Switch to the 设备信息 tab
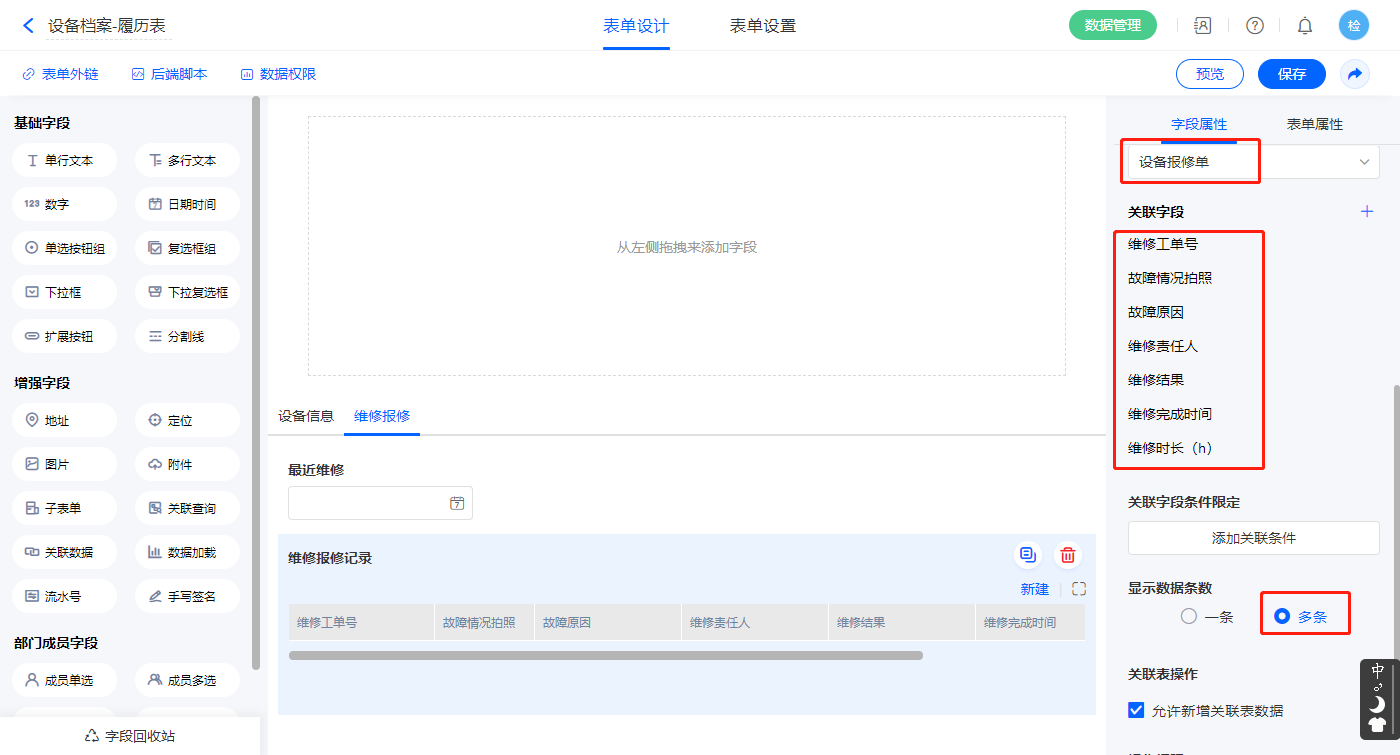The width and height of the screenshot is (1400, 755). click(306, 416)
